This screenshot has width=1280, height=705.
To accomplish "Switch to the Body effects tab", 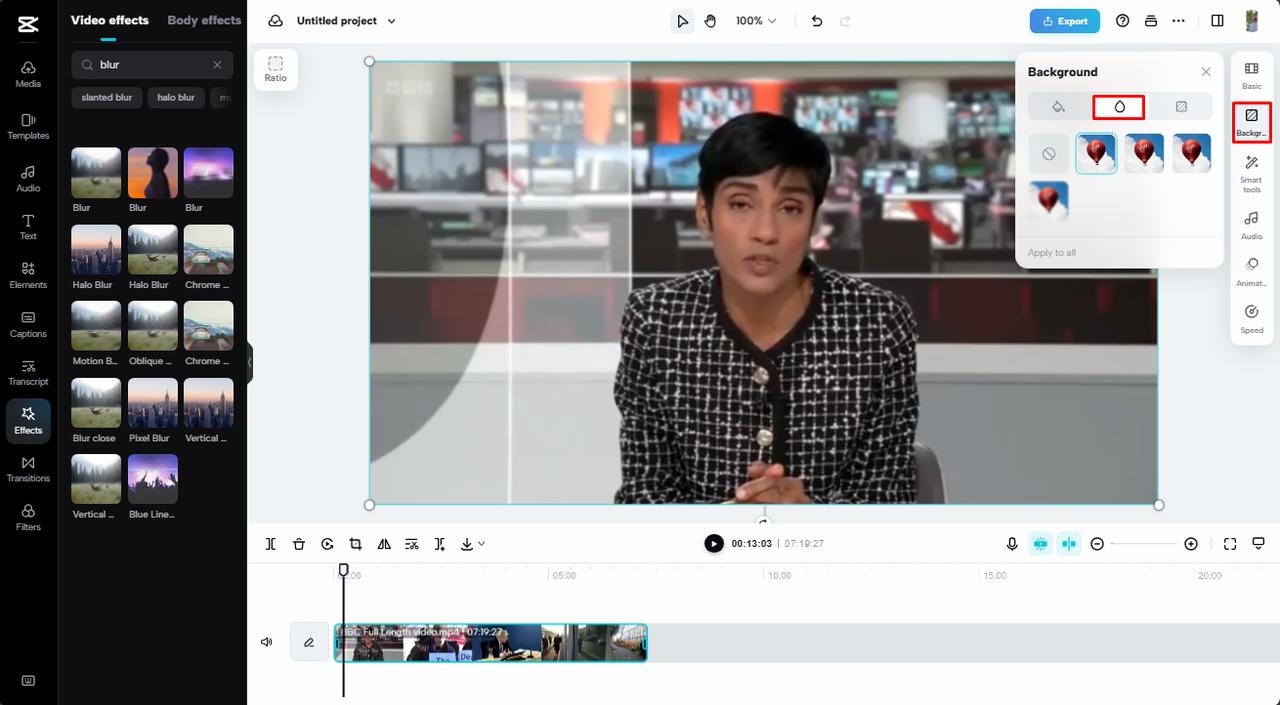I will [204, 20].
